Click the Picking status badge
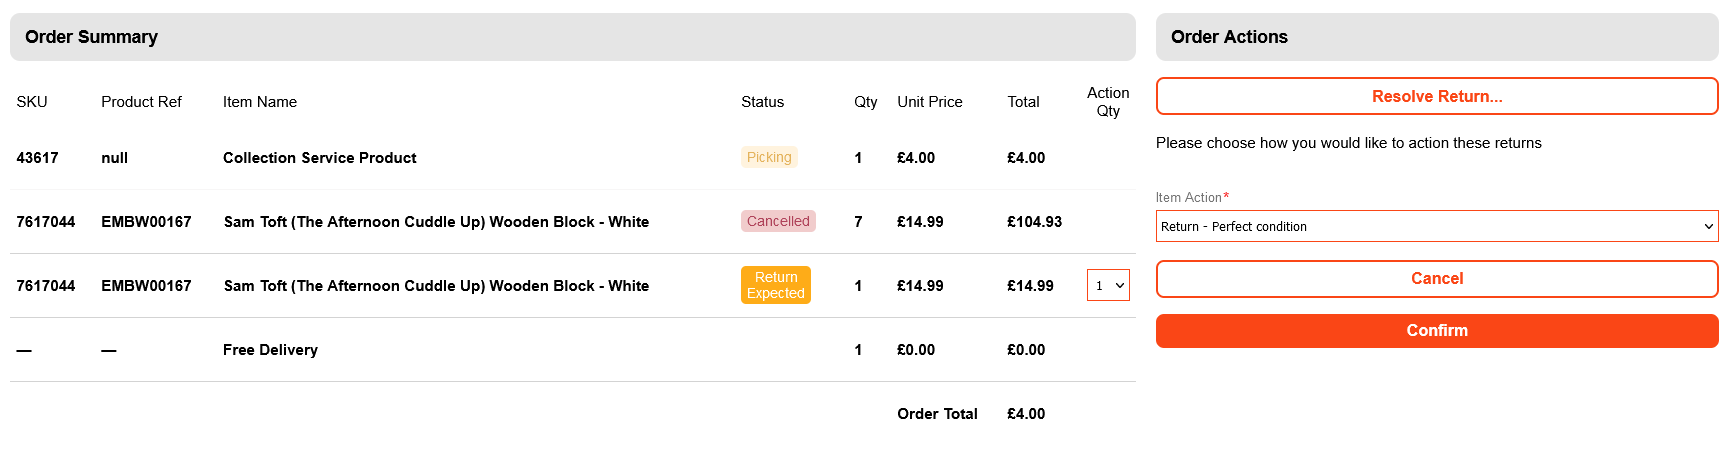Viewport: 1730px width, 456px height. [768, 157]
